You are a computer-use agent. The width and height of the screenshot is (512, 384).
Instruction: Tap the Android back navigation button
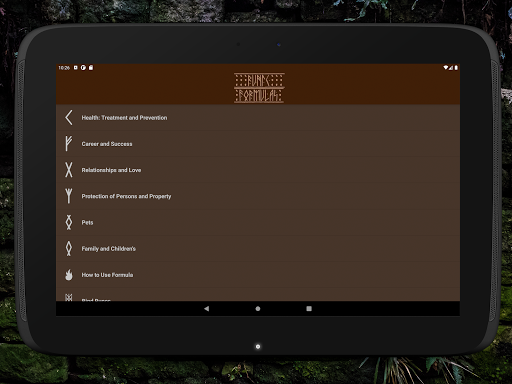(x=207, y=309)
